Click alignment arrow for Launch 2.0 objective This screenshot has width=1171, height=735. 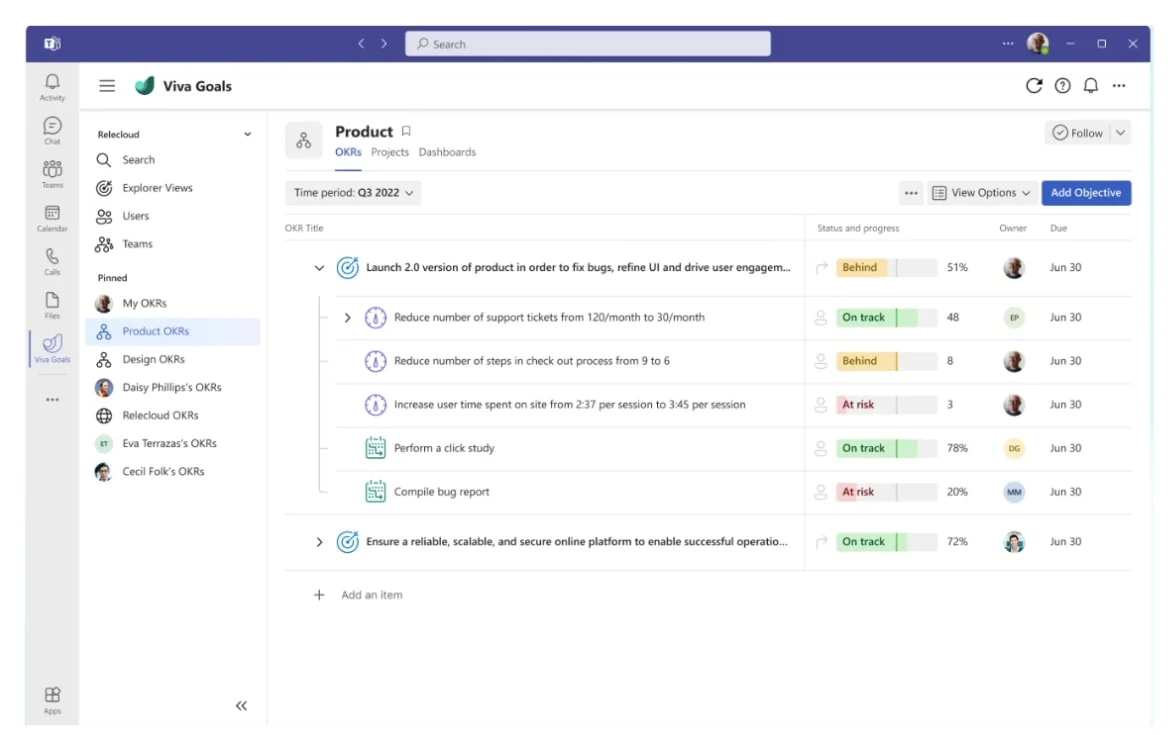(821, 267)
